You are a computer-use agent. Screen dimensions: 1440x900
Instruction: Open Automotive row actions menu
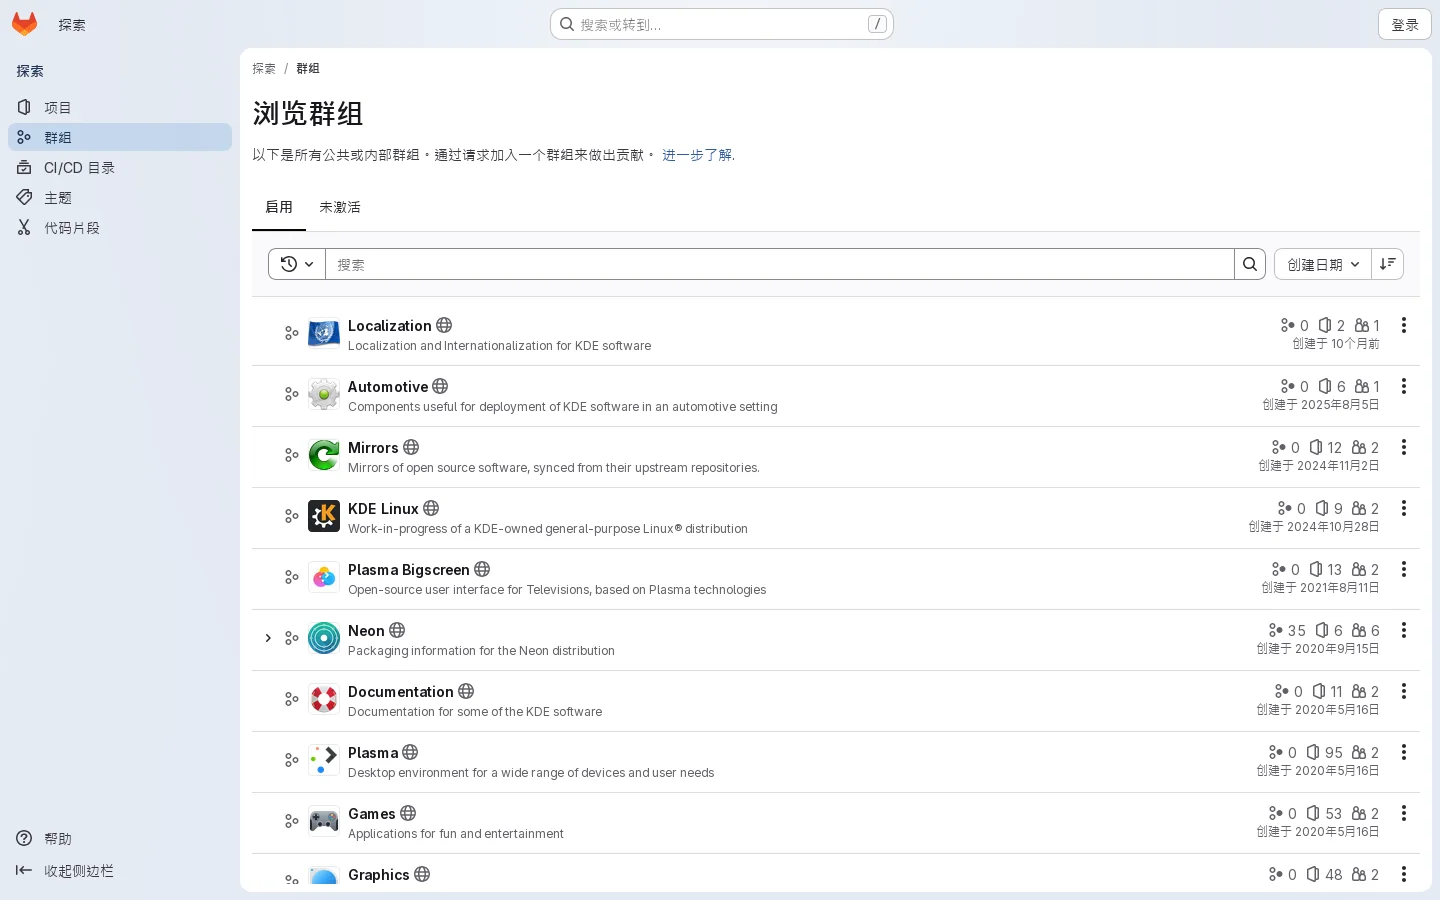[1404, 386]
